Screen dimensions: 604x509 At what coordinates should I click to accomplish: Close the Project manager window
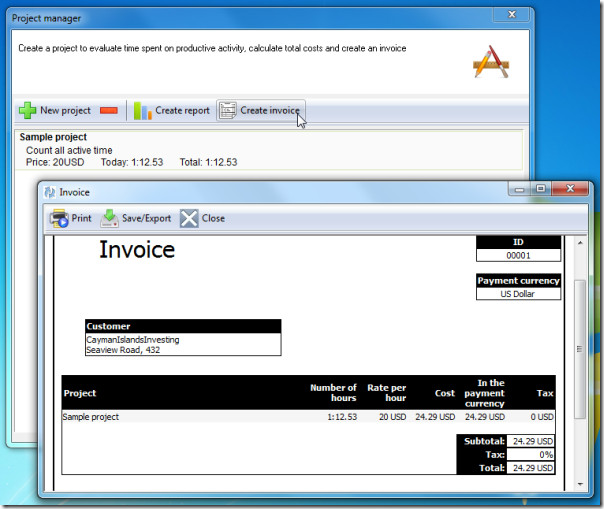[x=512, y=15]
